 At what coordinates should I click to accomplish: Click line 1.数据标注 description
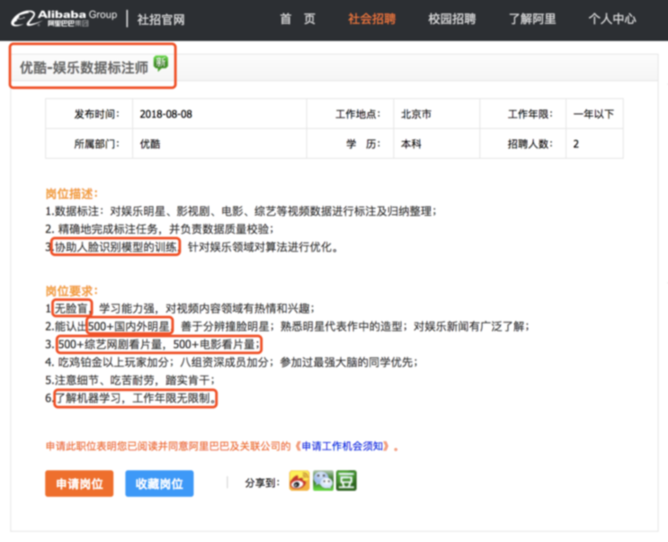pos(241,211)
